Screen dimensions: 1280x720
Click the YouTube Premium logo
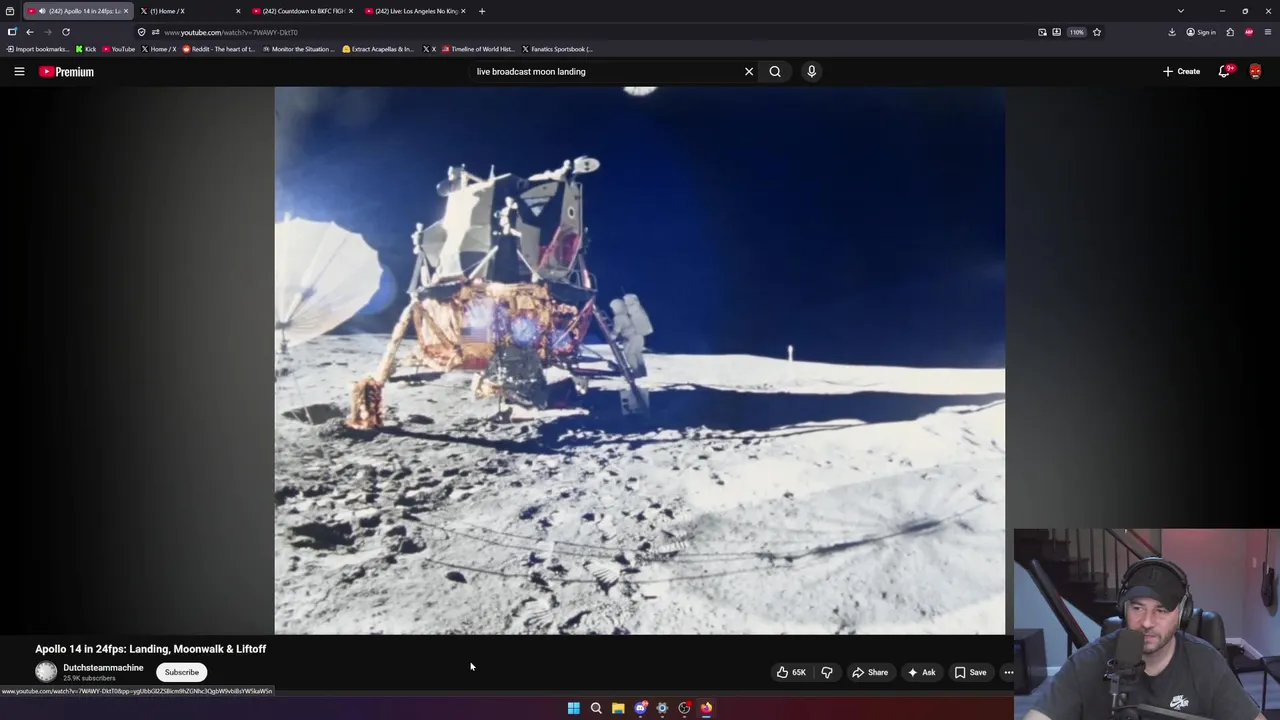[x=66, y=71]
